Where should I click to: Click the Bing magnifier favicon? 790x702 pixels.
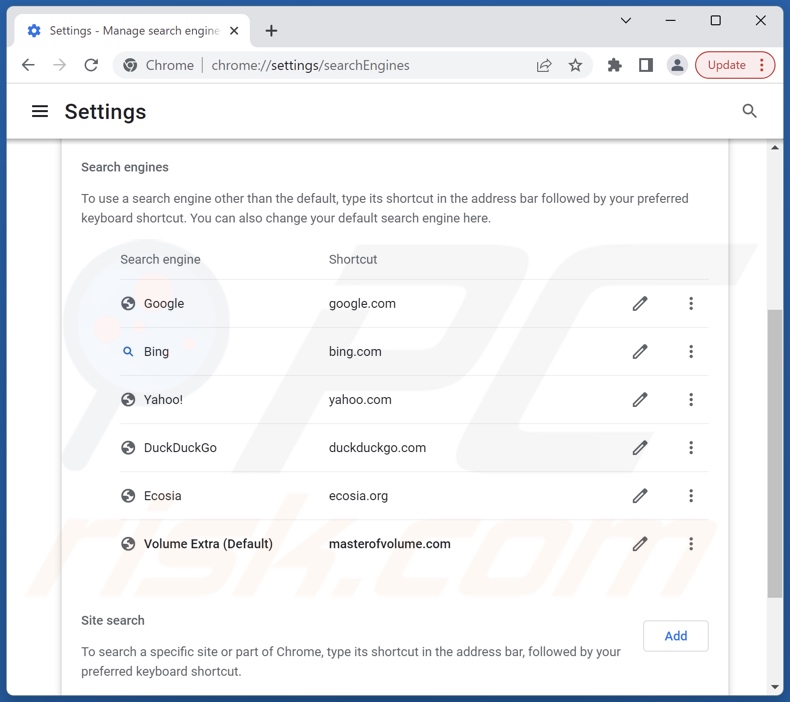128,351
